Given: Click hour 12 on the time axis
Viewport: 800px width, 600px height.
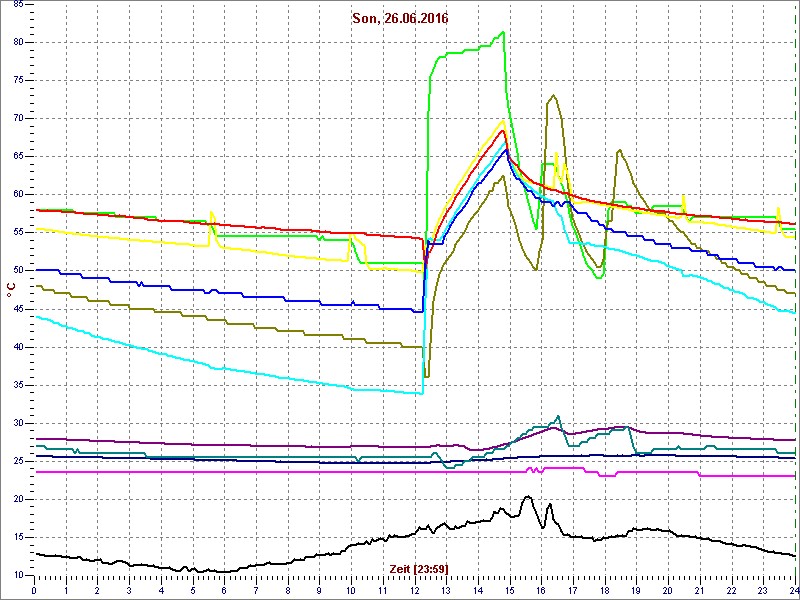Looking at the screenshot, I should 415,590.
